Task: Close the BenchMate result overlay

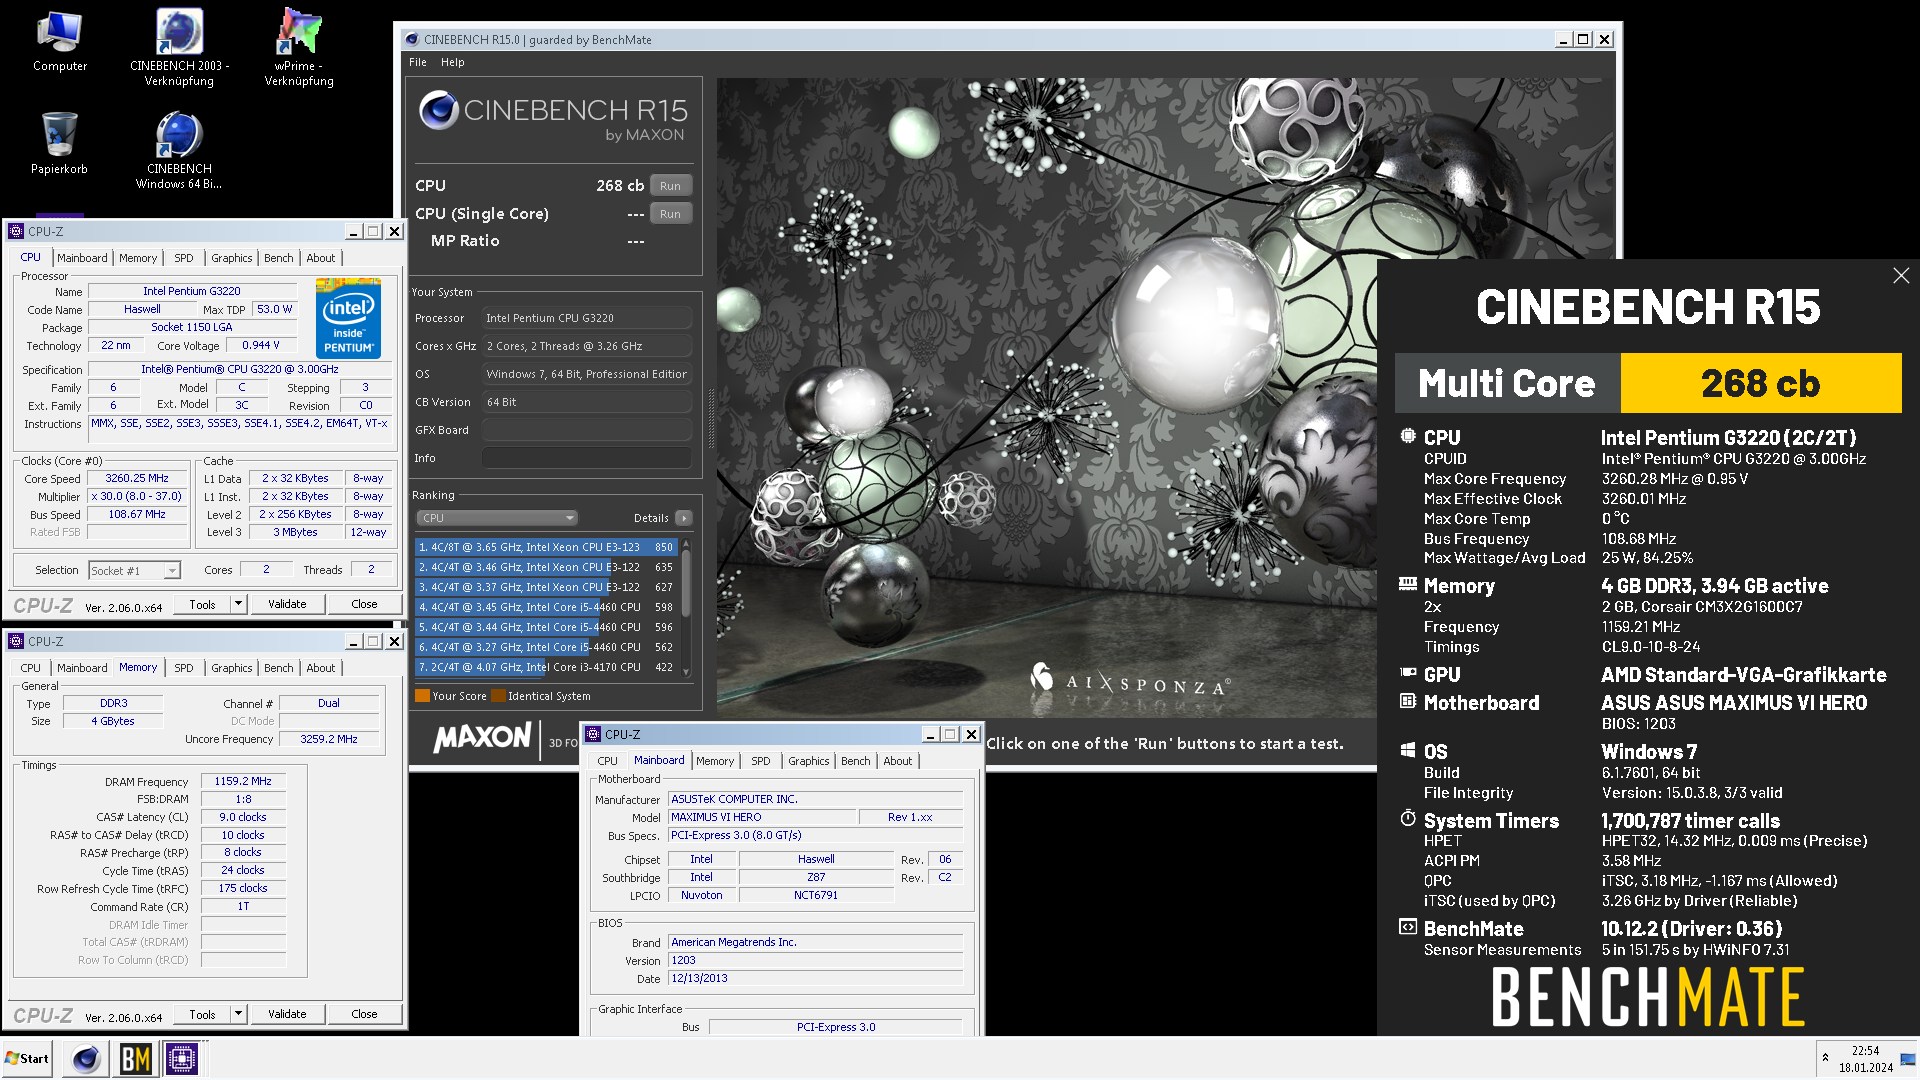Action: [1901, 275]
